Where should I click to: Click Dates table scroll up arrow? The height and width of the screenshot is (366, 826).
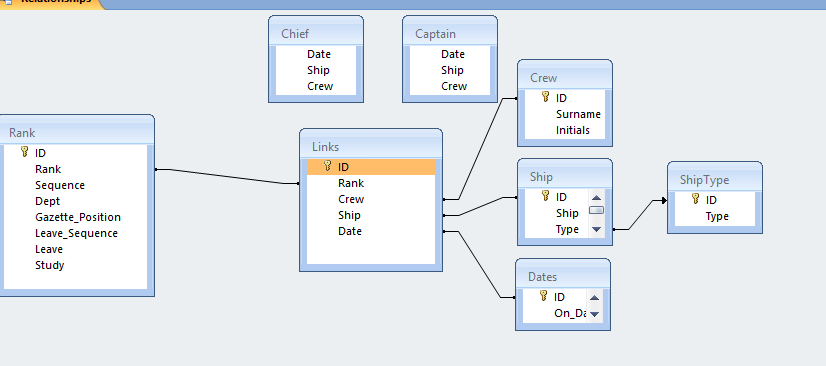[x=595, y=298]
